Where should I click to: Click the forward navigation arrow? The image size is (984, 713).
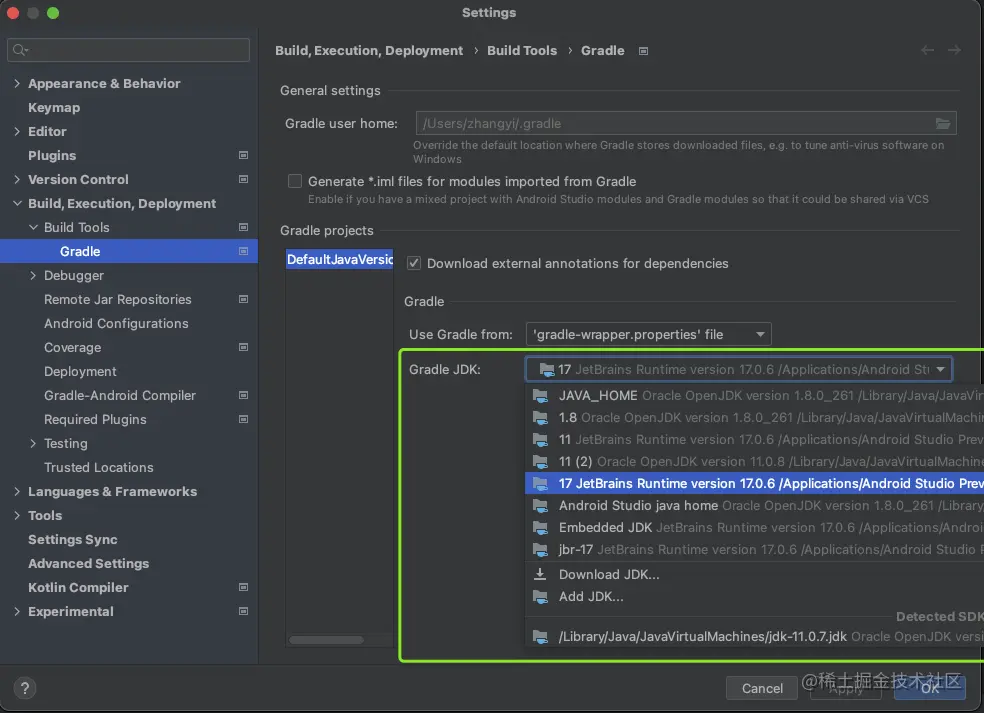pyautogui.click(x=954, y=51)
